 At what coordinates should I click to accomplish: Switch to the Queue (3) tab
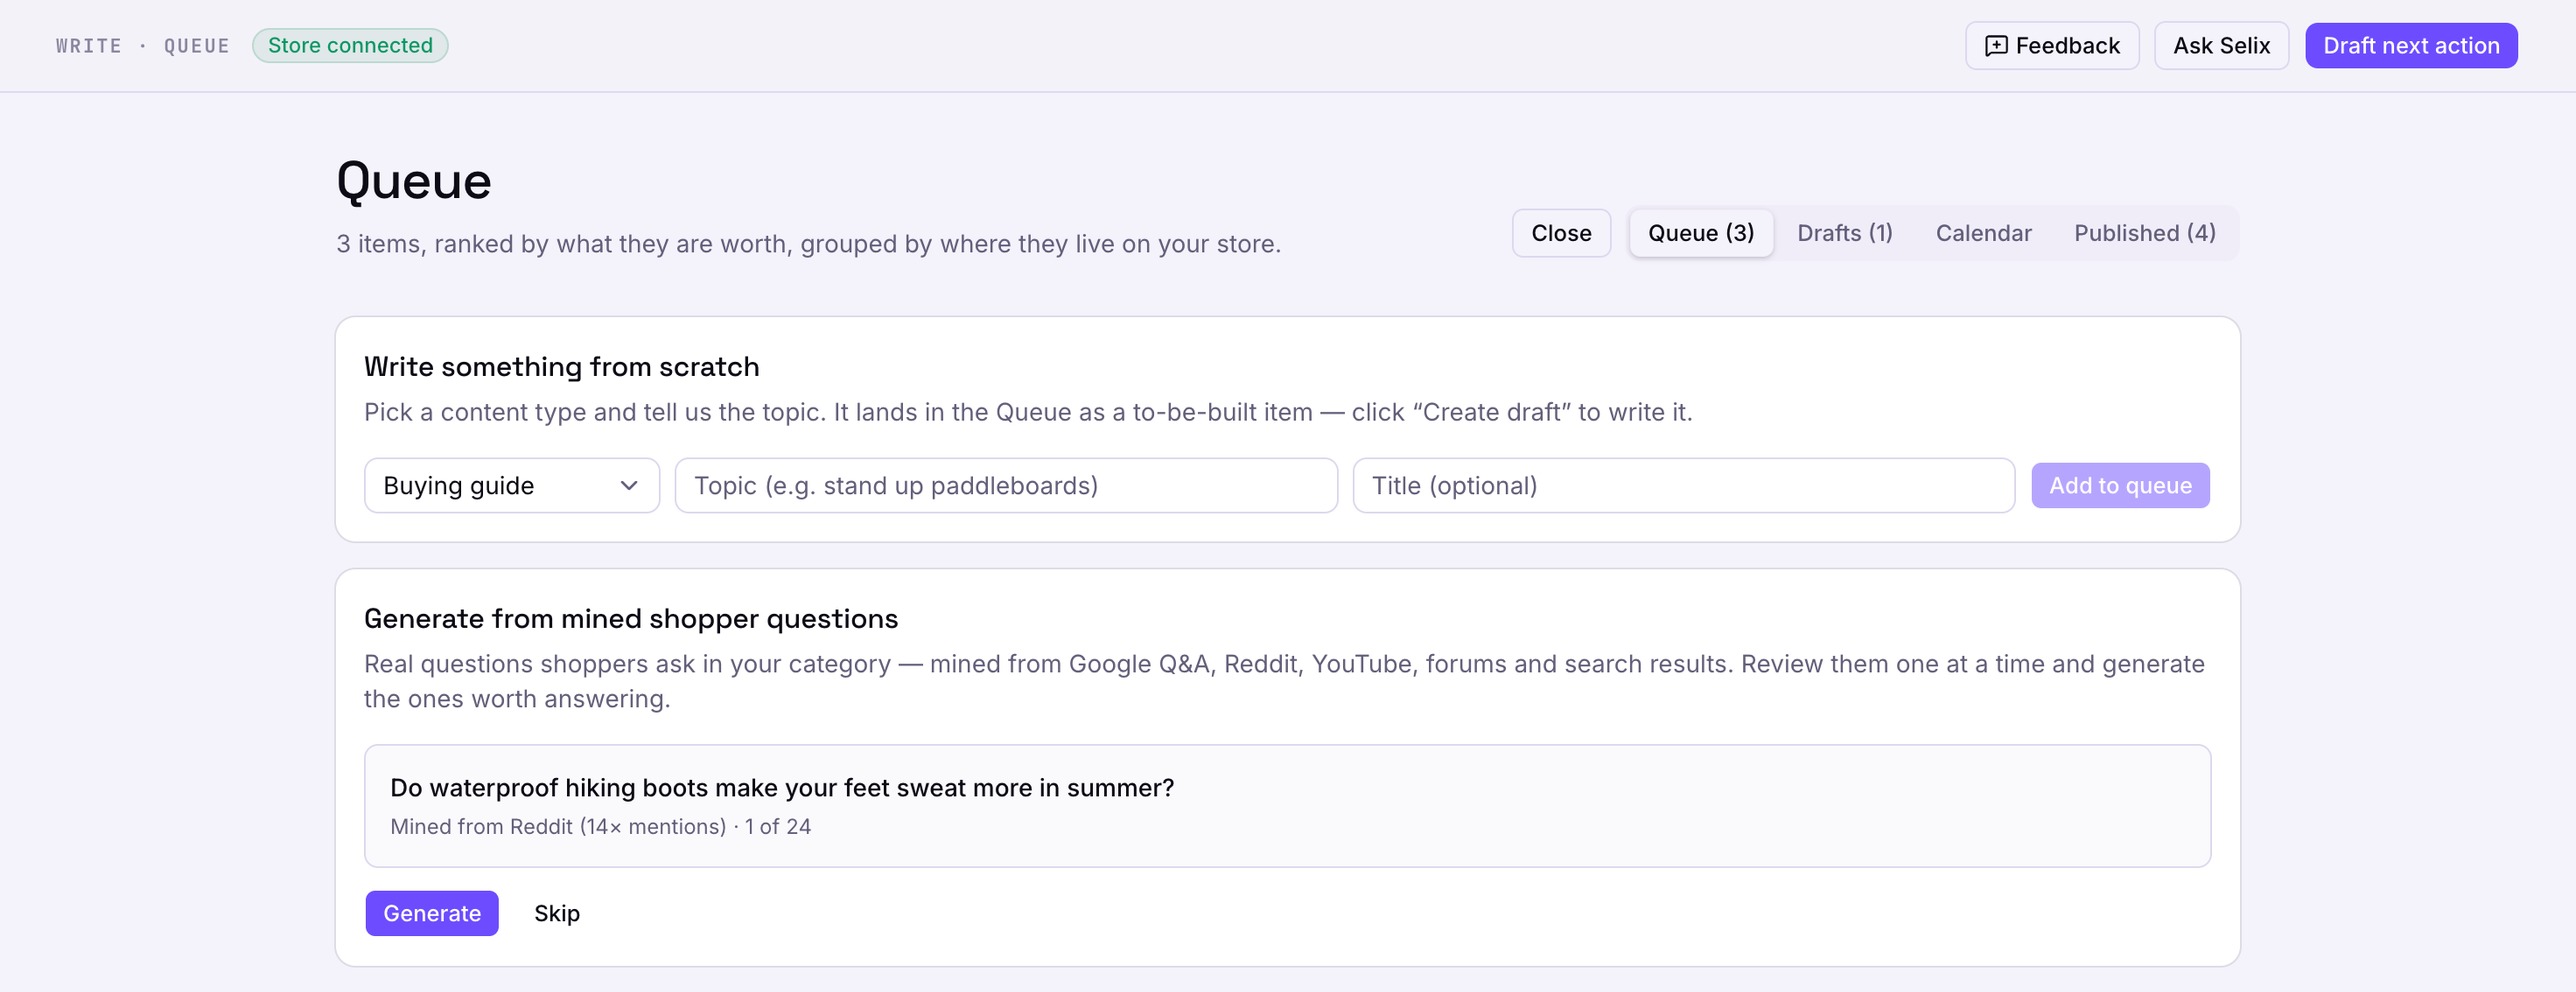[1701, 233]
